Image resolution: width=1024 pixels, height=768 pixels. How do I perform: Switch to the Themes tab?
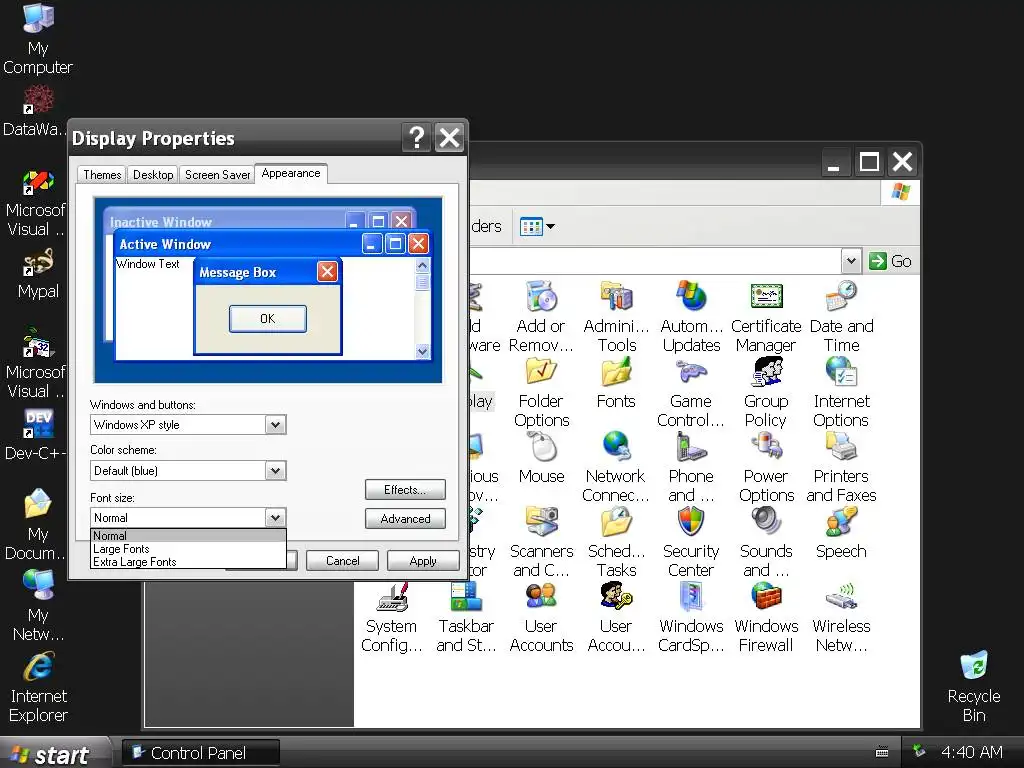click(102, 175)
